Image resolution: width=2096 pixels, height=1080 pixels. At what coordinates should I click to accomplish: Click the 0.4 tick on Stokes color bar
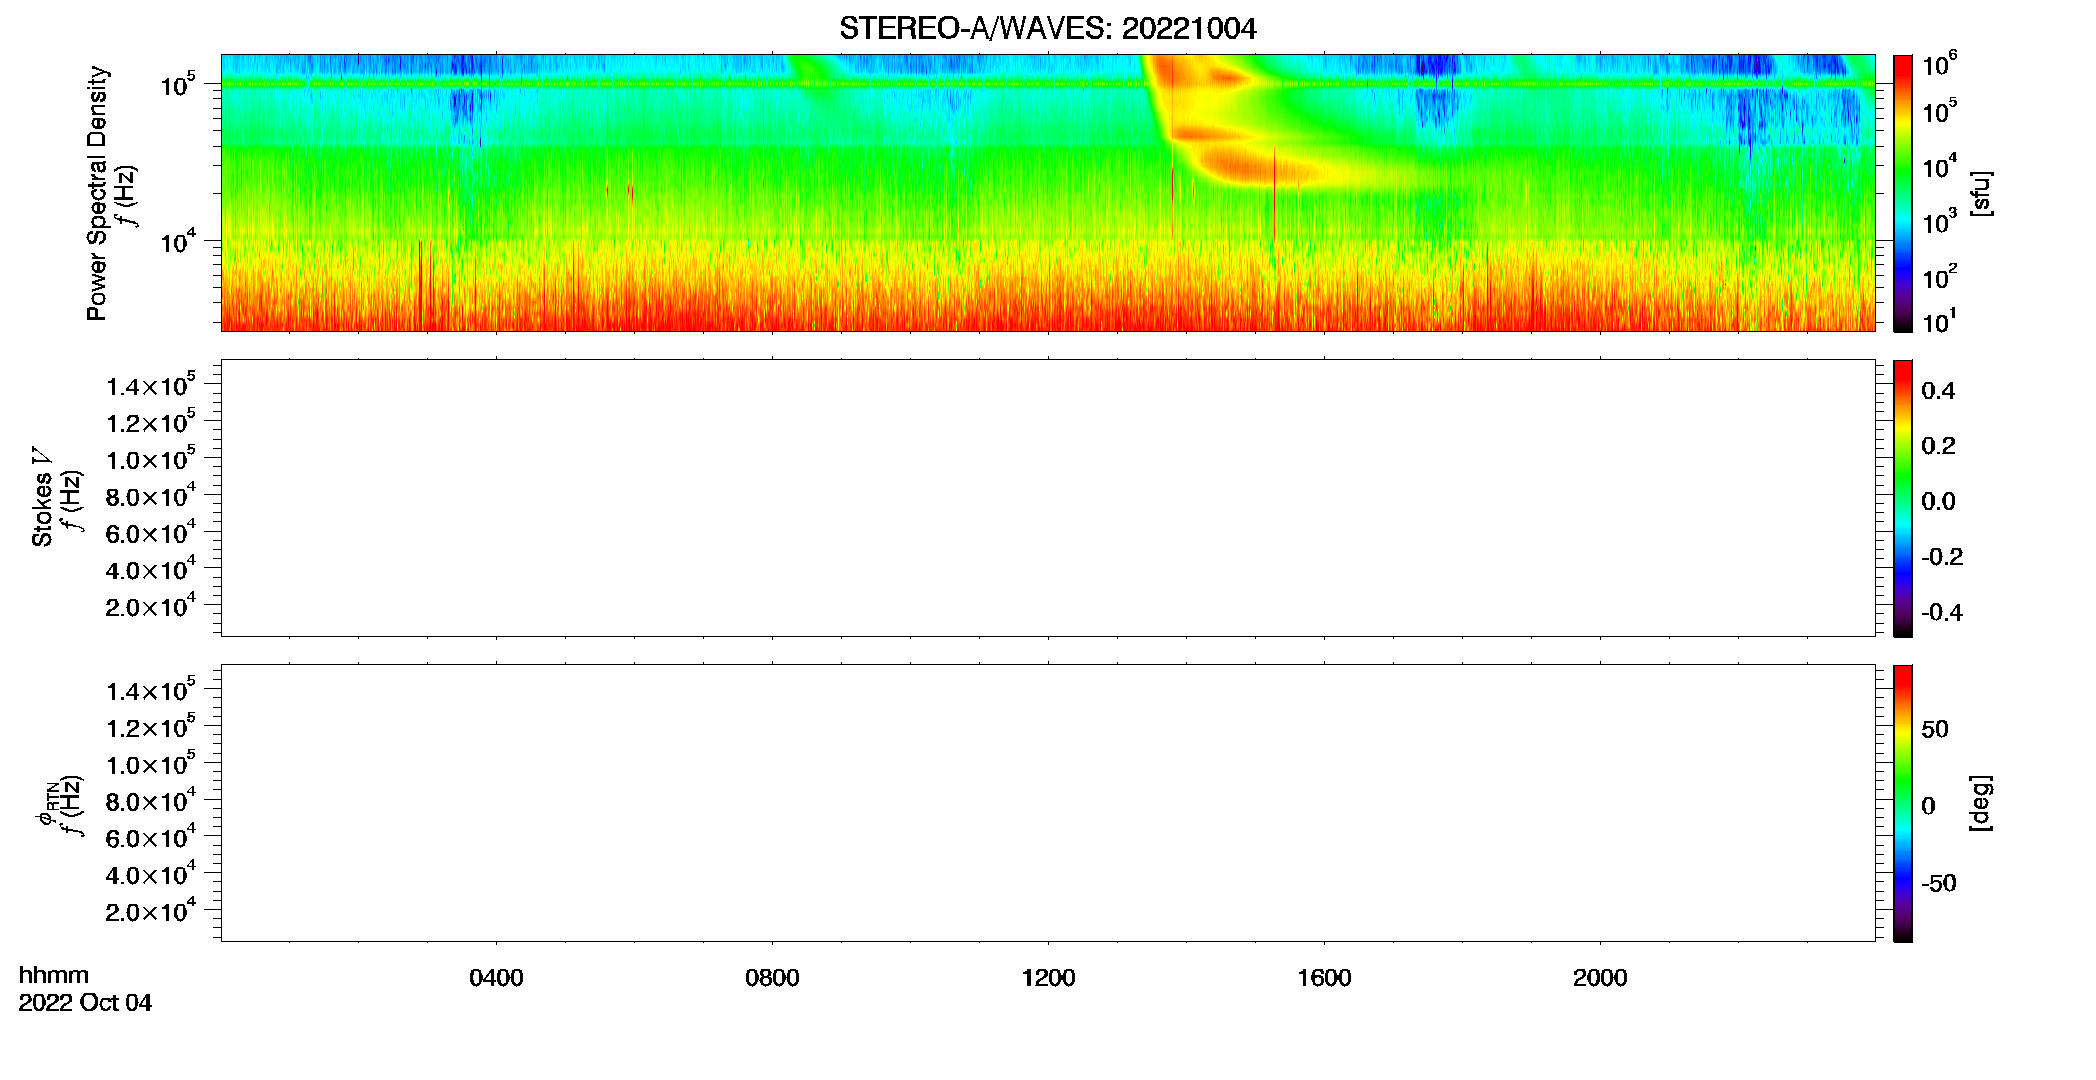pyautogui.click(x=1938, y=391)
